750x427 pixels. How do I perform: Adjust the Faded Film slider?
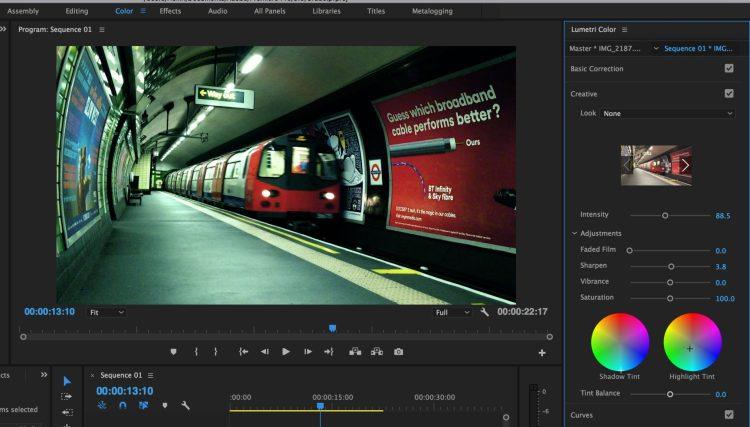629,251
